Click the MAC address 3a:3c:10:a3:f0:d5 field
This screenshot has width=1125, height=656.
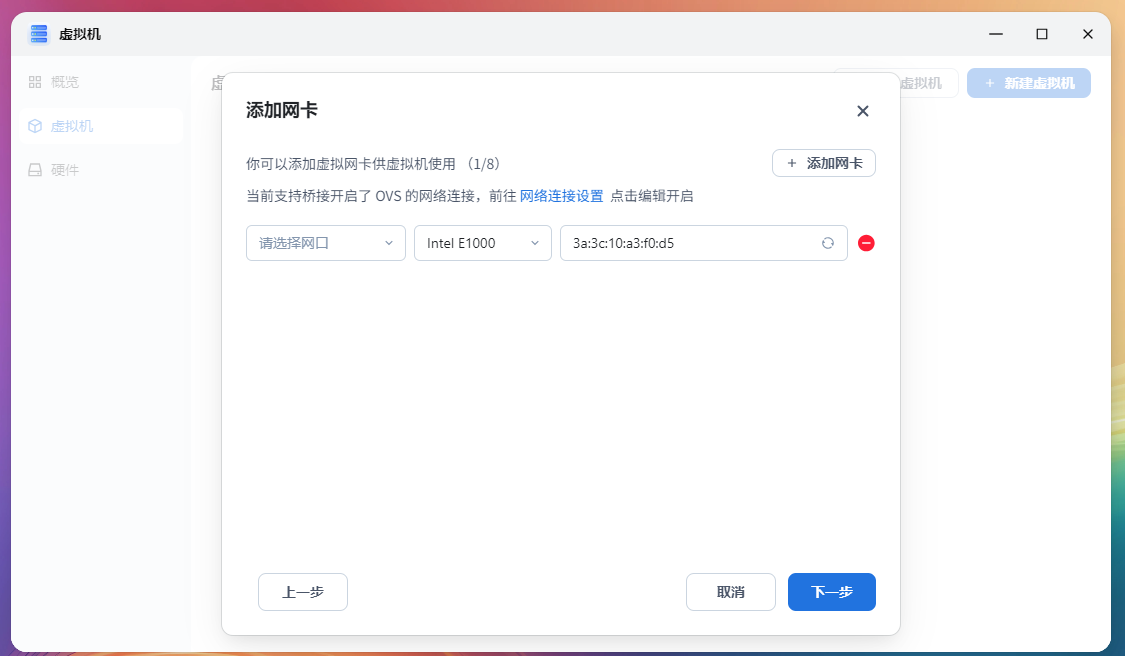(x=690, y=243)
